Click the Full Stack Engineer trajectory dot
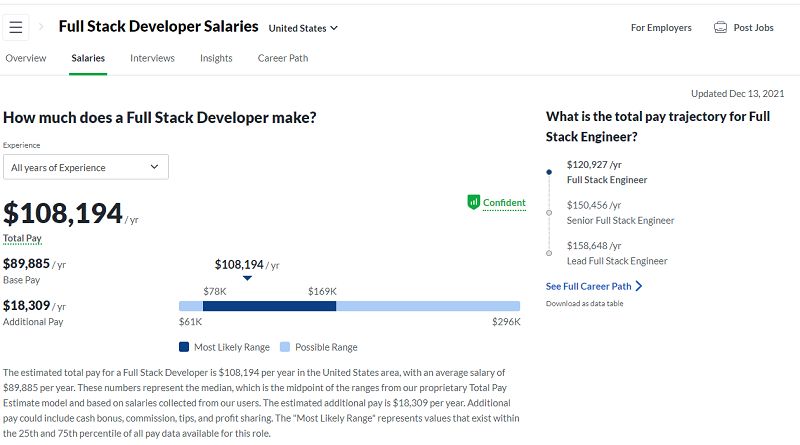 pyautogui.click(x=548, y=172)
